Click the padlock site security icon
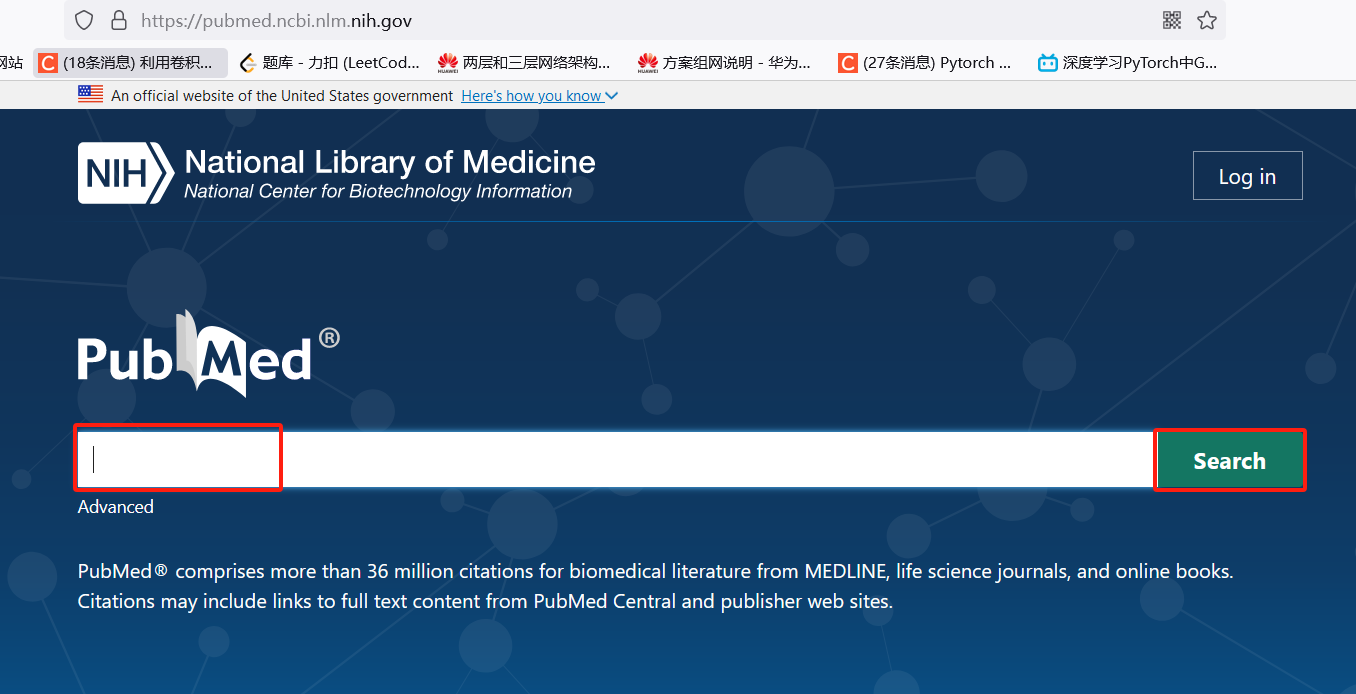Viewport: 1356px width, 694px height. 118,20
